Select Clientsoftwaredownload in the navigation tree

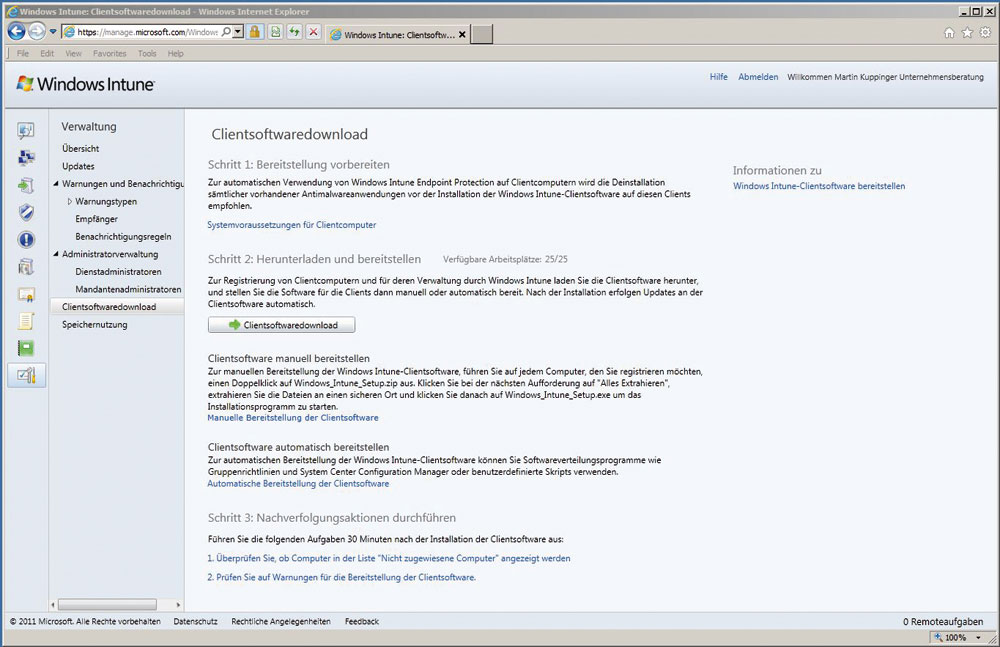(x=109, y=307)
